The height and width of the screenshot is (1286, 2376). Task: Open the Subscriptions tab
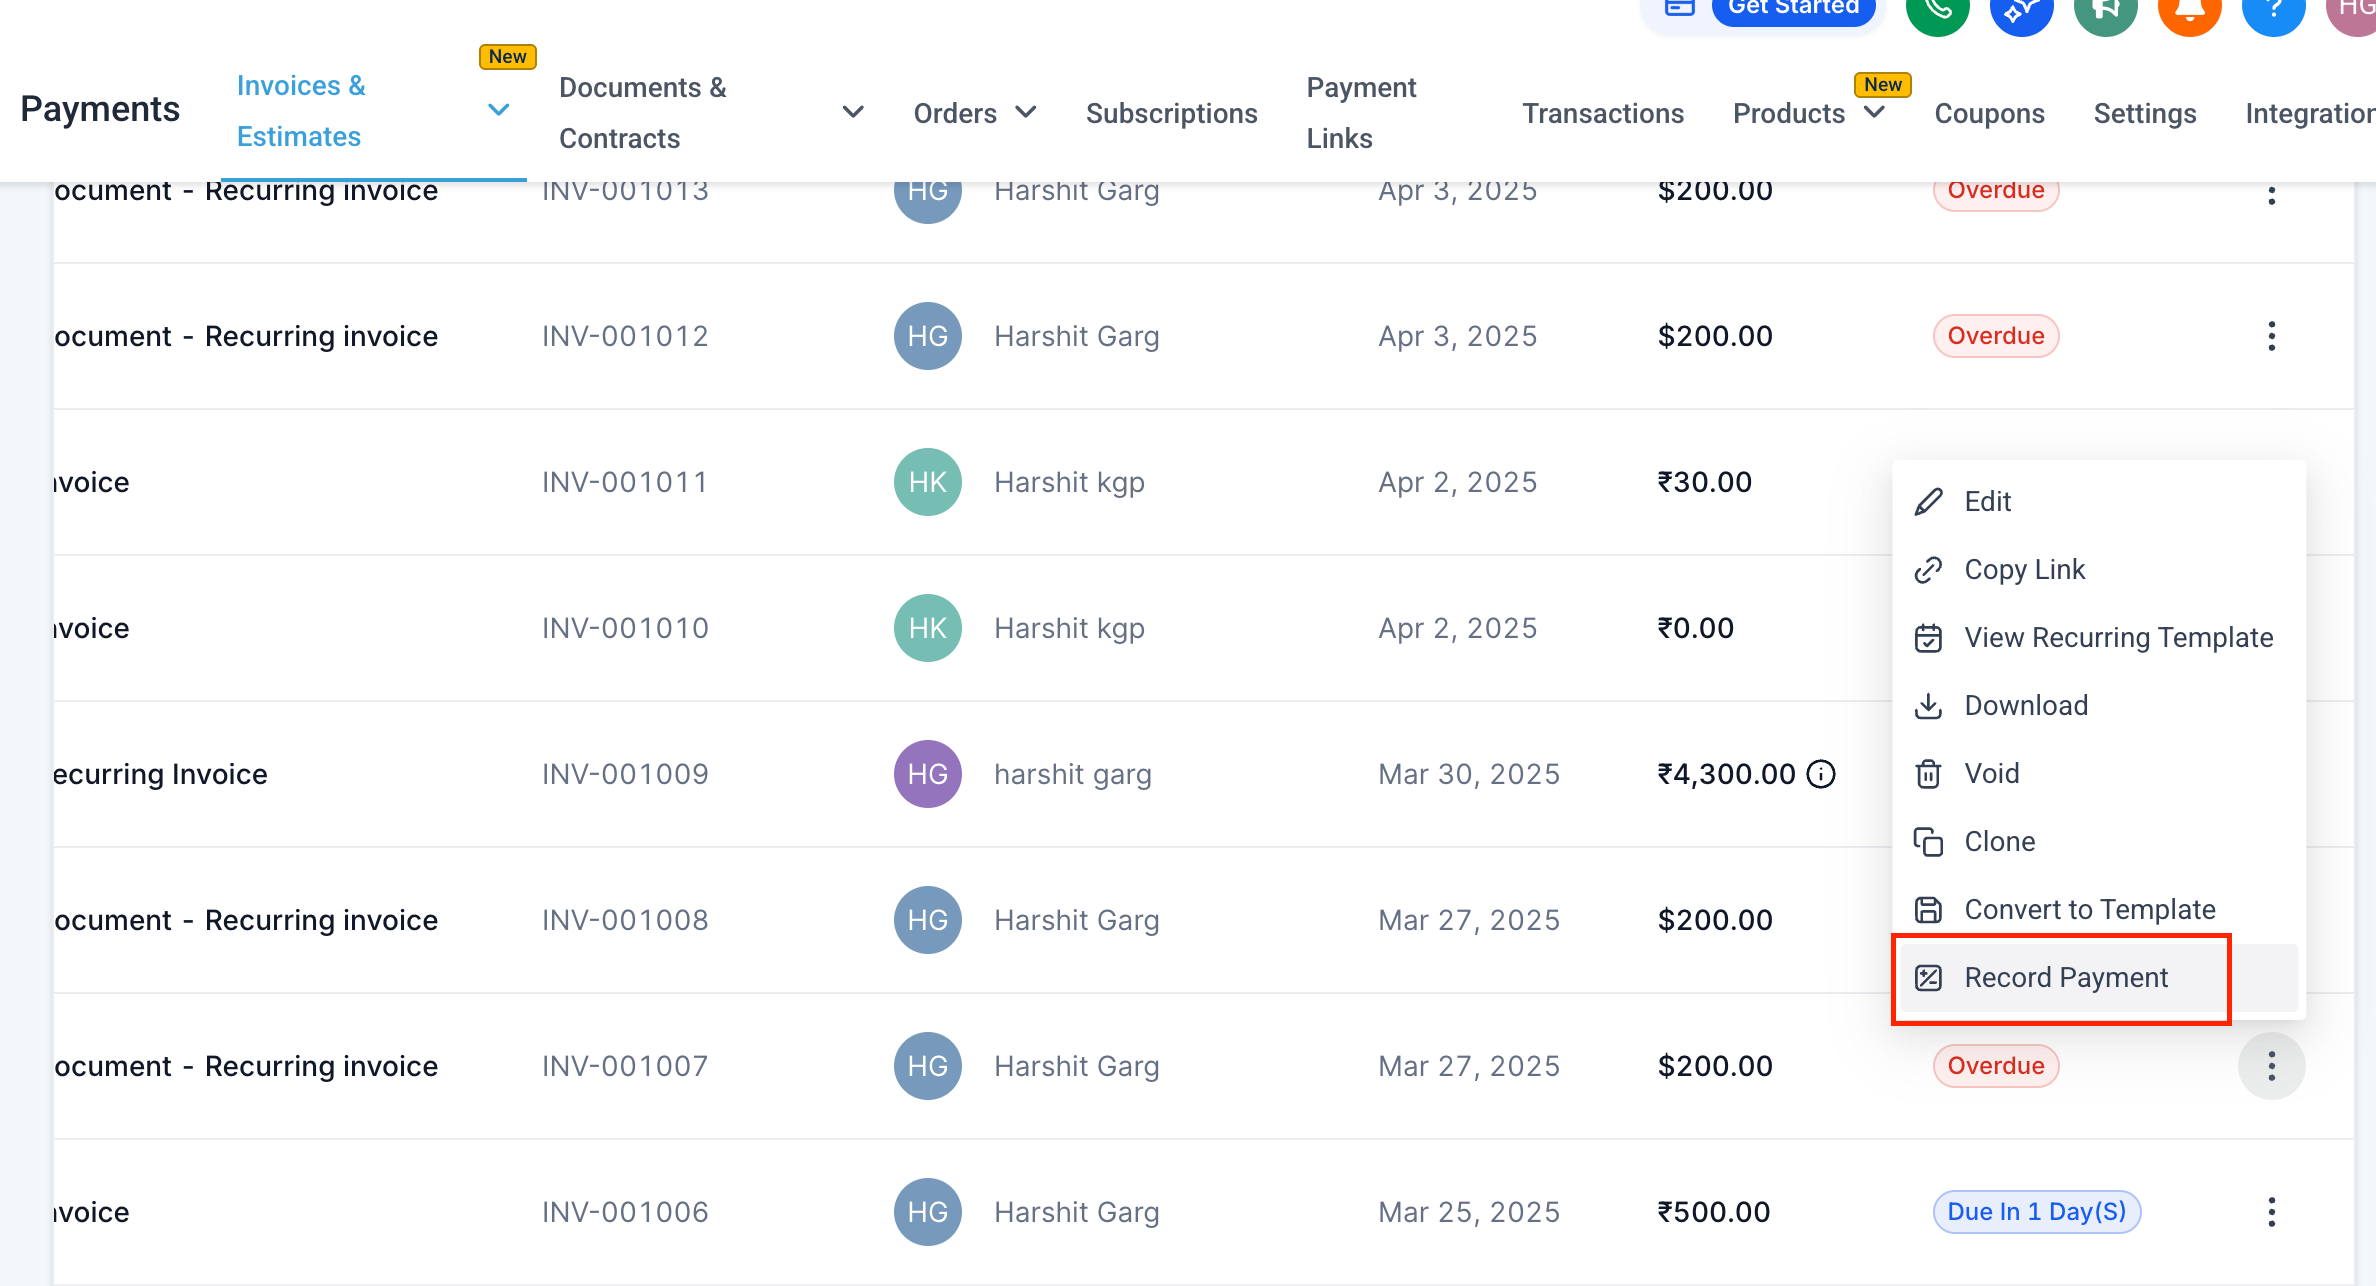[1171, 114]
